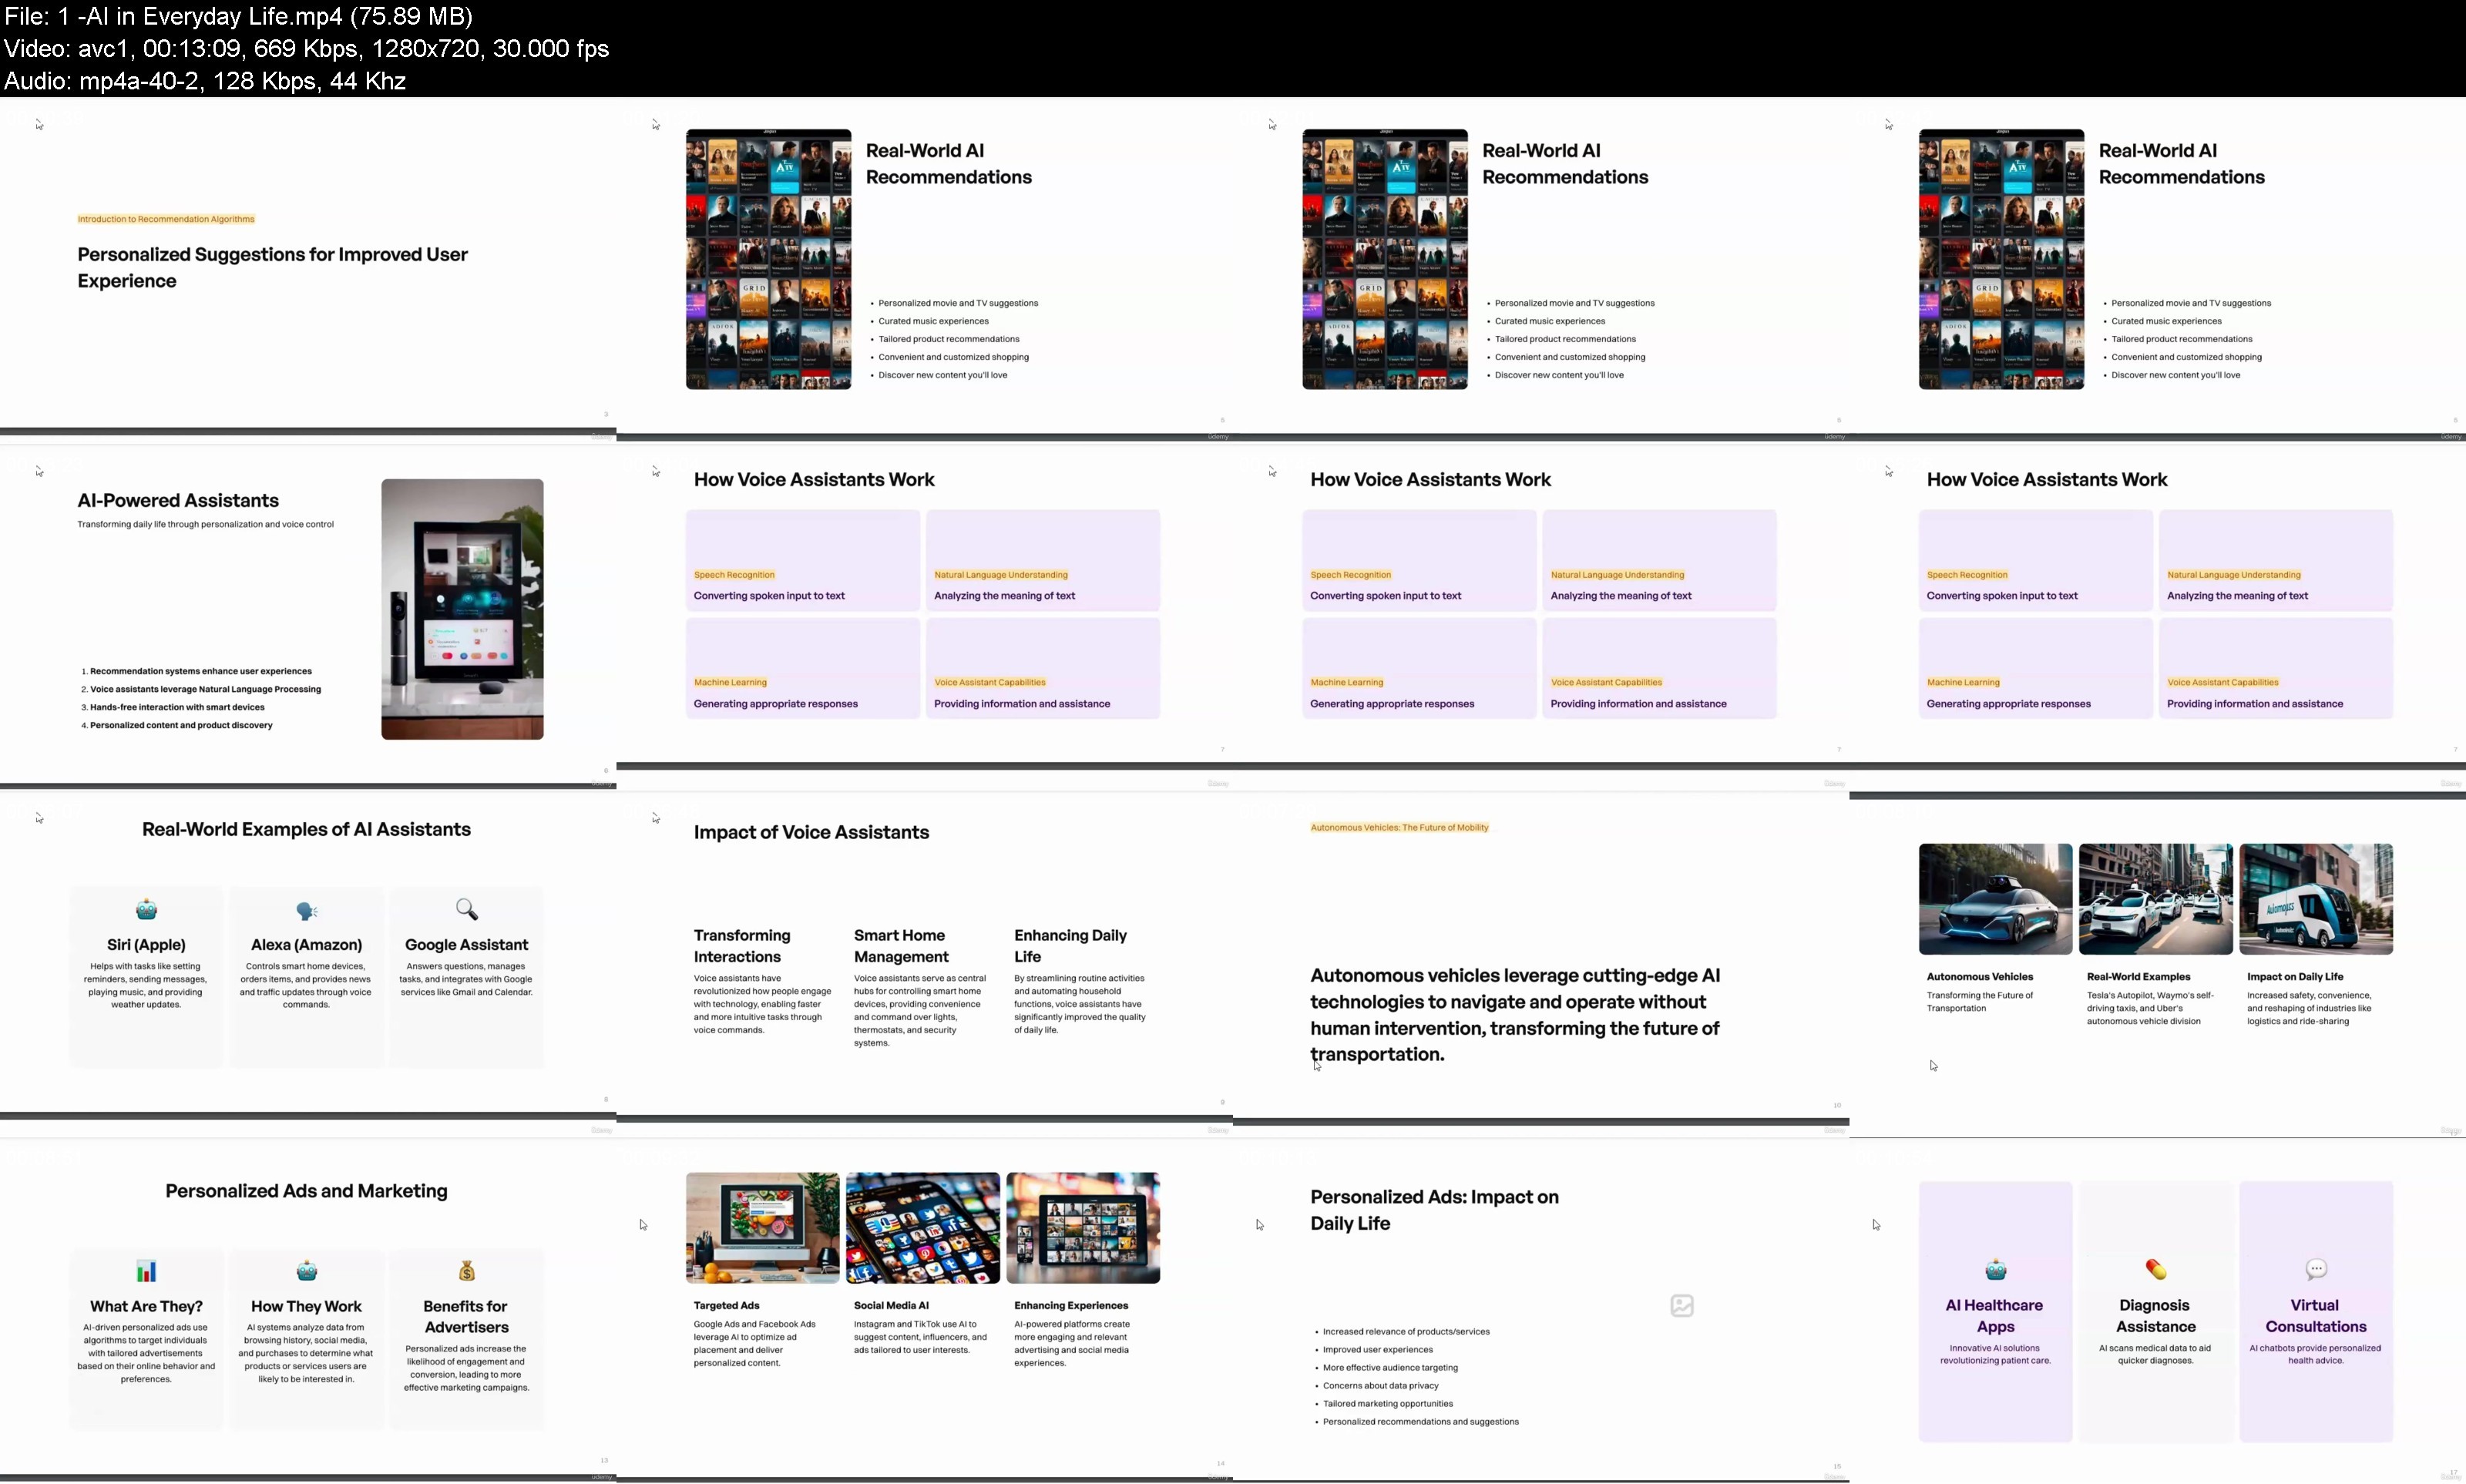
Task: Open the smart display photo on AI-Powered Assistants slide
Action: (462, 609)
